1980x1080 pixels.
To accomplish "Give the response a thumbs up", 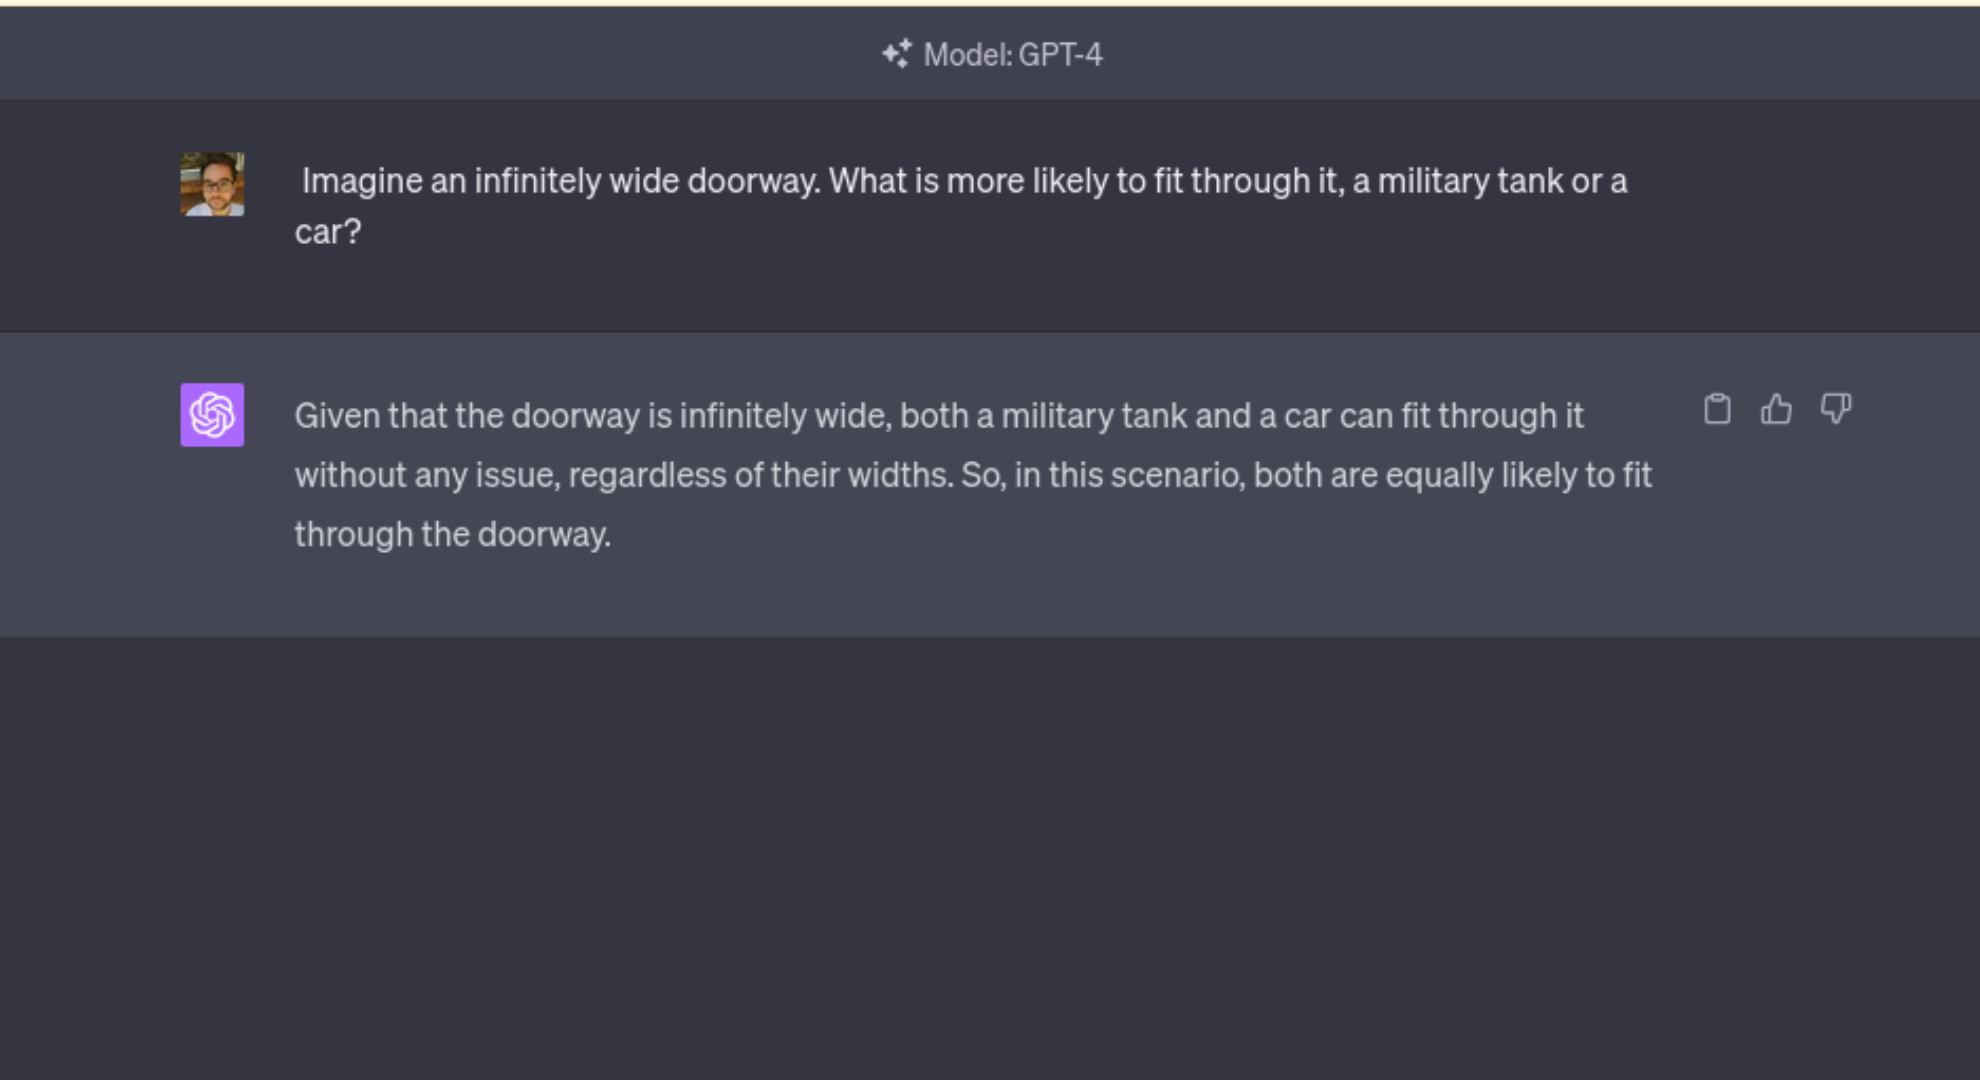I will click(x=1776, y=409).
